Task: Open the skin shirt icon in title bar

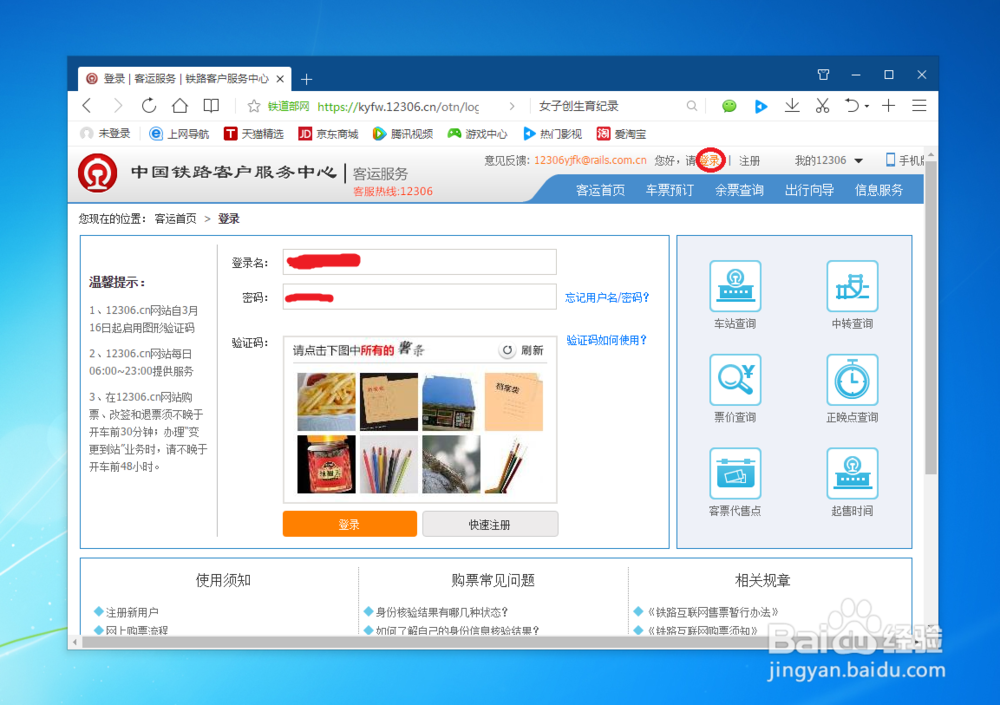Action: tap(823, 75)
